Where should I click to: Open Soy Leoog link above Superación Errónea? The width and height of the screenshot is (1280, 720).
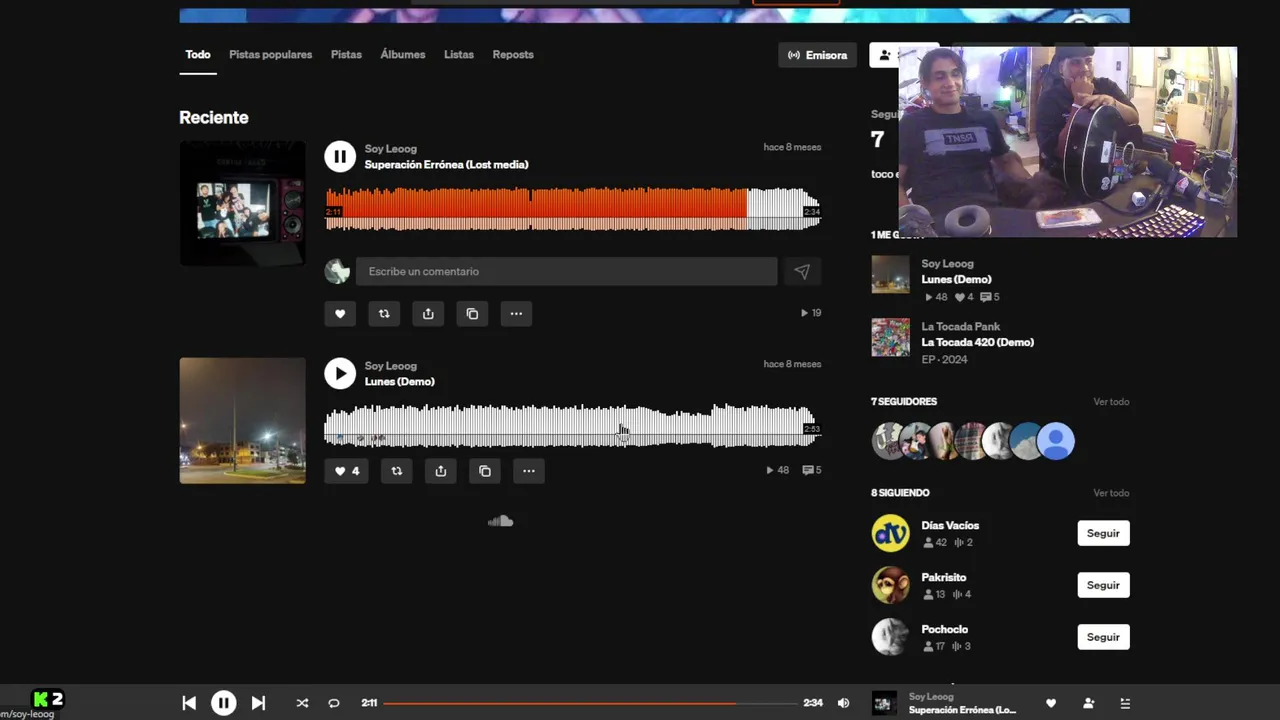(390, 149)
